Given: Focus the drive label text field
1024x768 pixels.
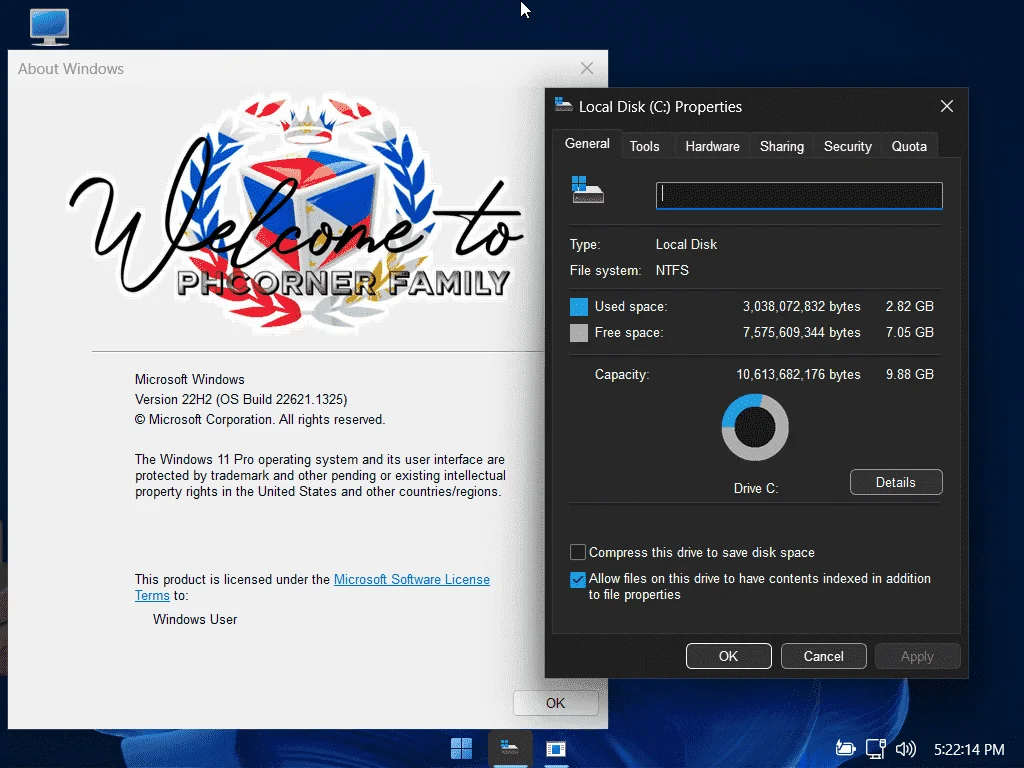Looking at the screenshot, I should pyautogui.click(x=799, y=195).
